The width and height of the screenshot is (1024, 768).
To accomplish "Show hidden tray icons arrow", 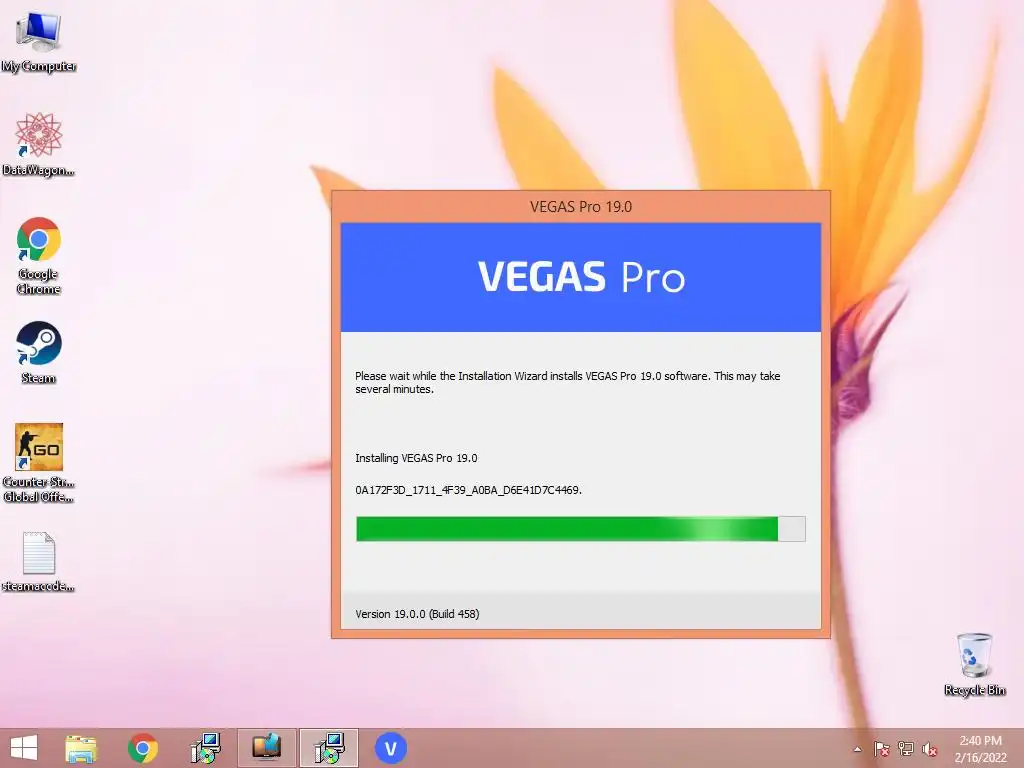I will 857,749.
